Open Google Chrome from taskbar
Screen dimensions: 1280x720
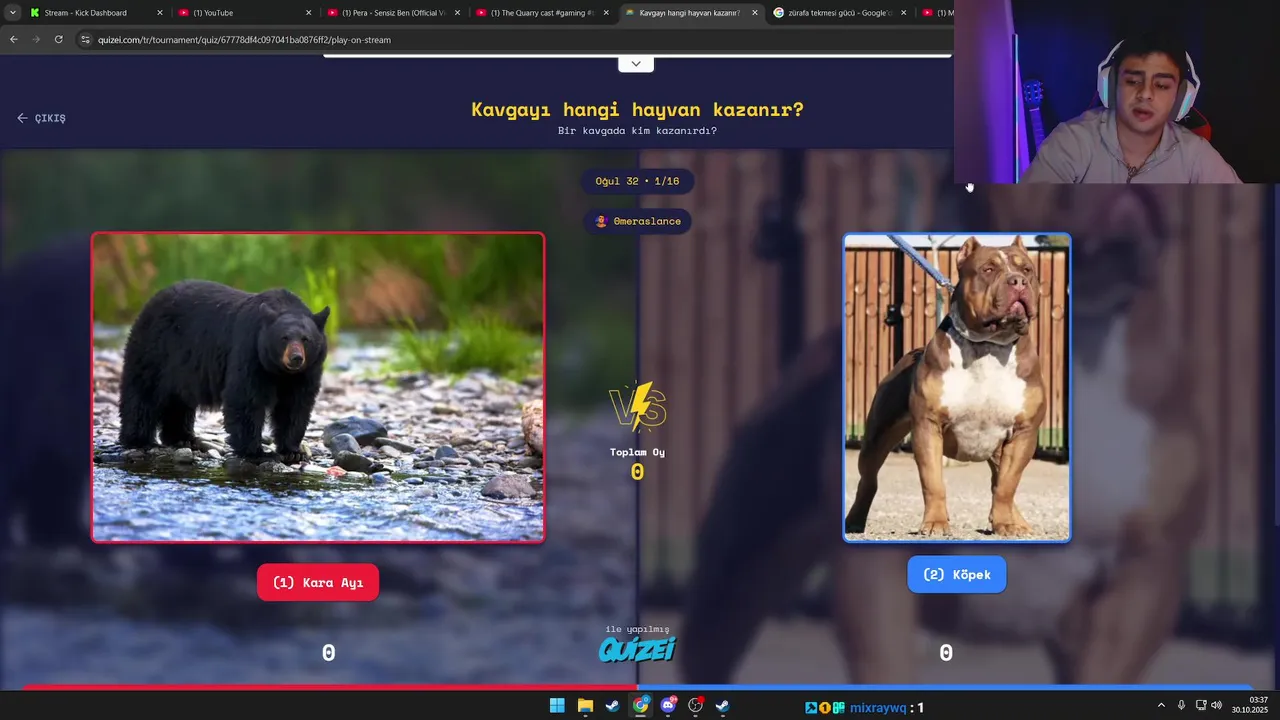tap(640, 706)
